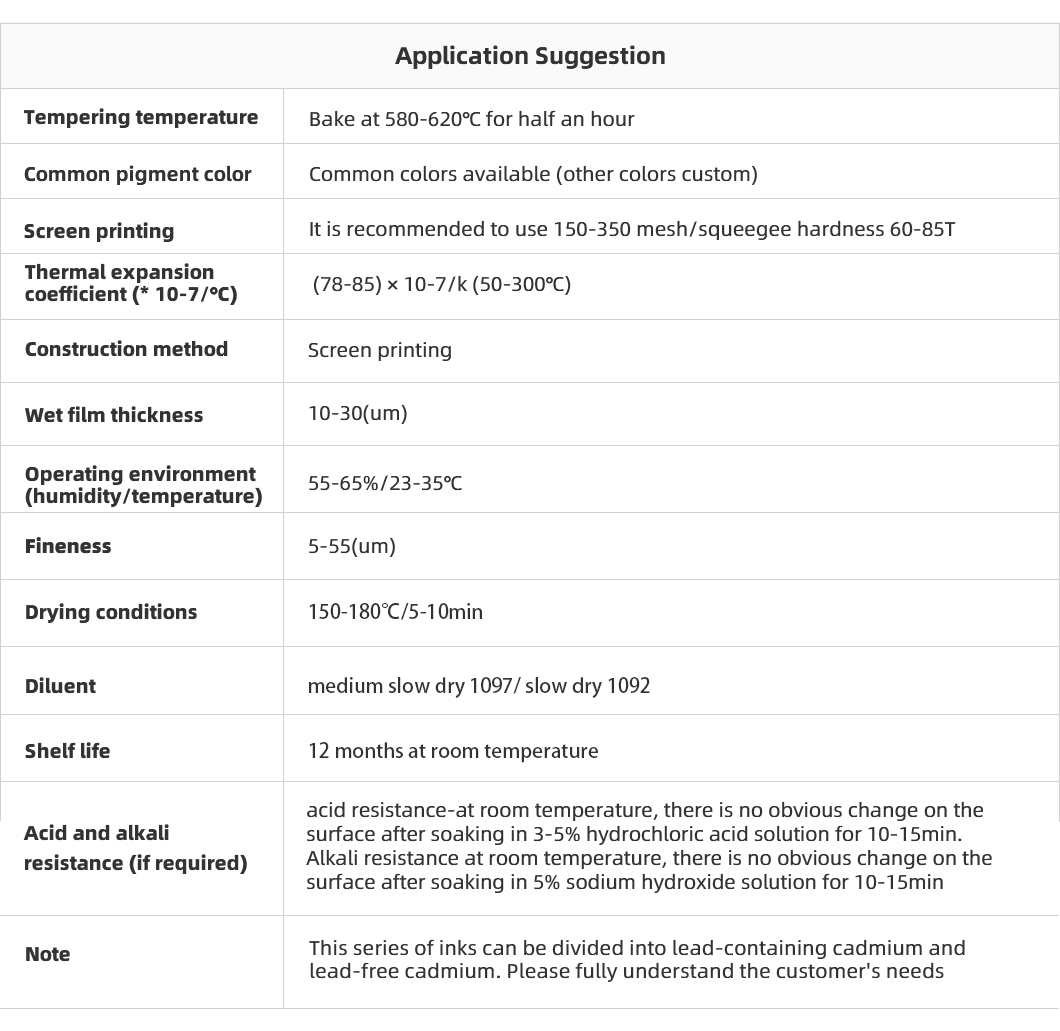Click the Operating environment label

(143, 485)
